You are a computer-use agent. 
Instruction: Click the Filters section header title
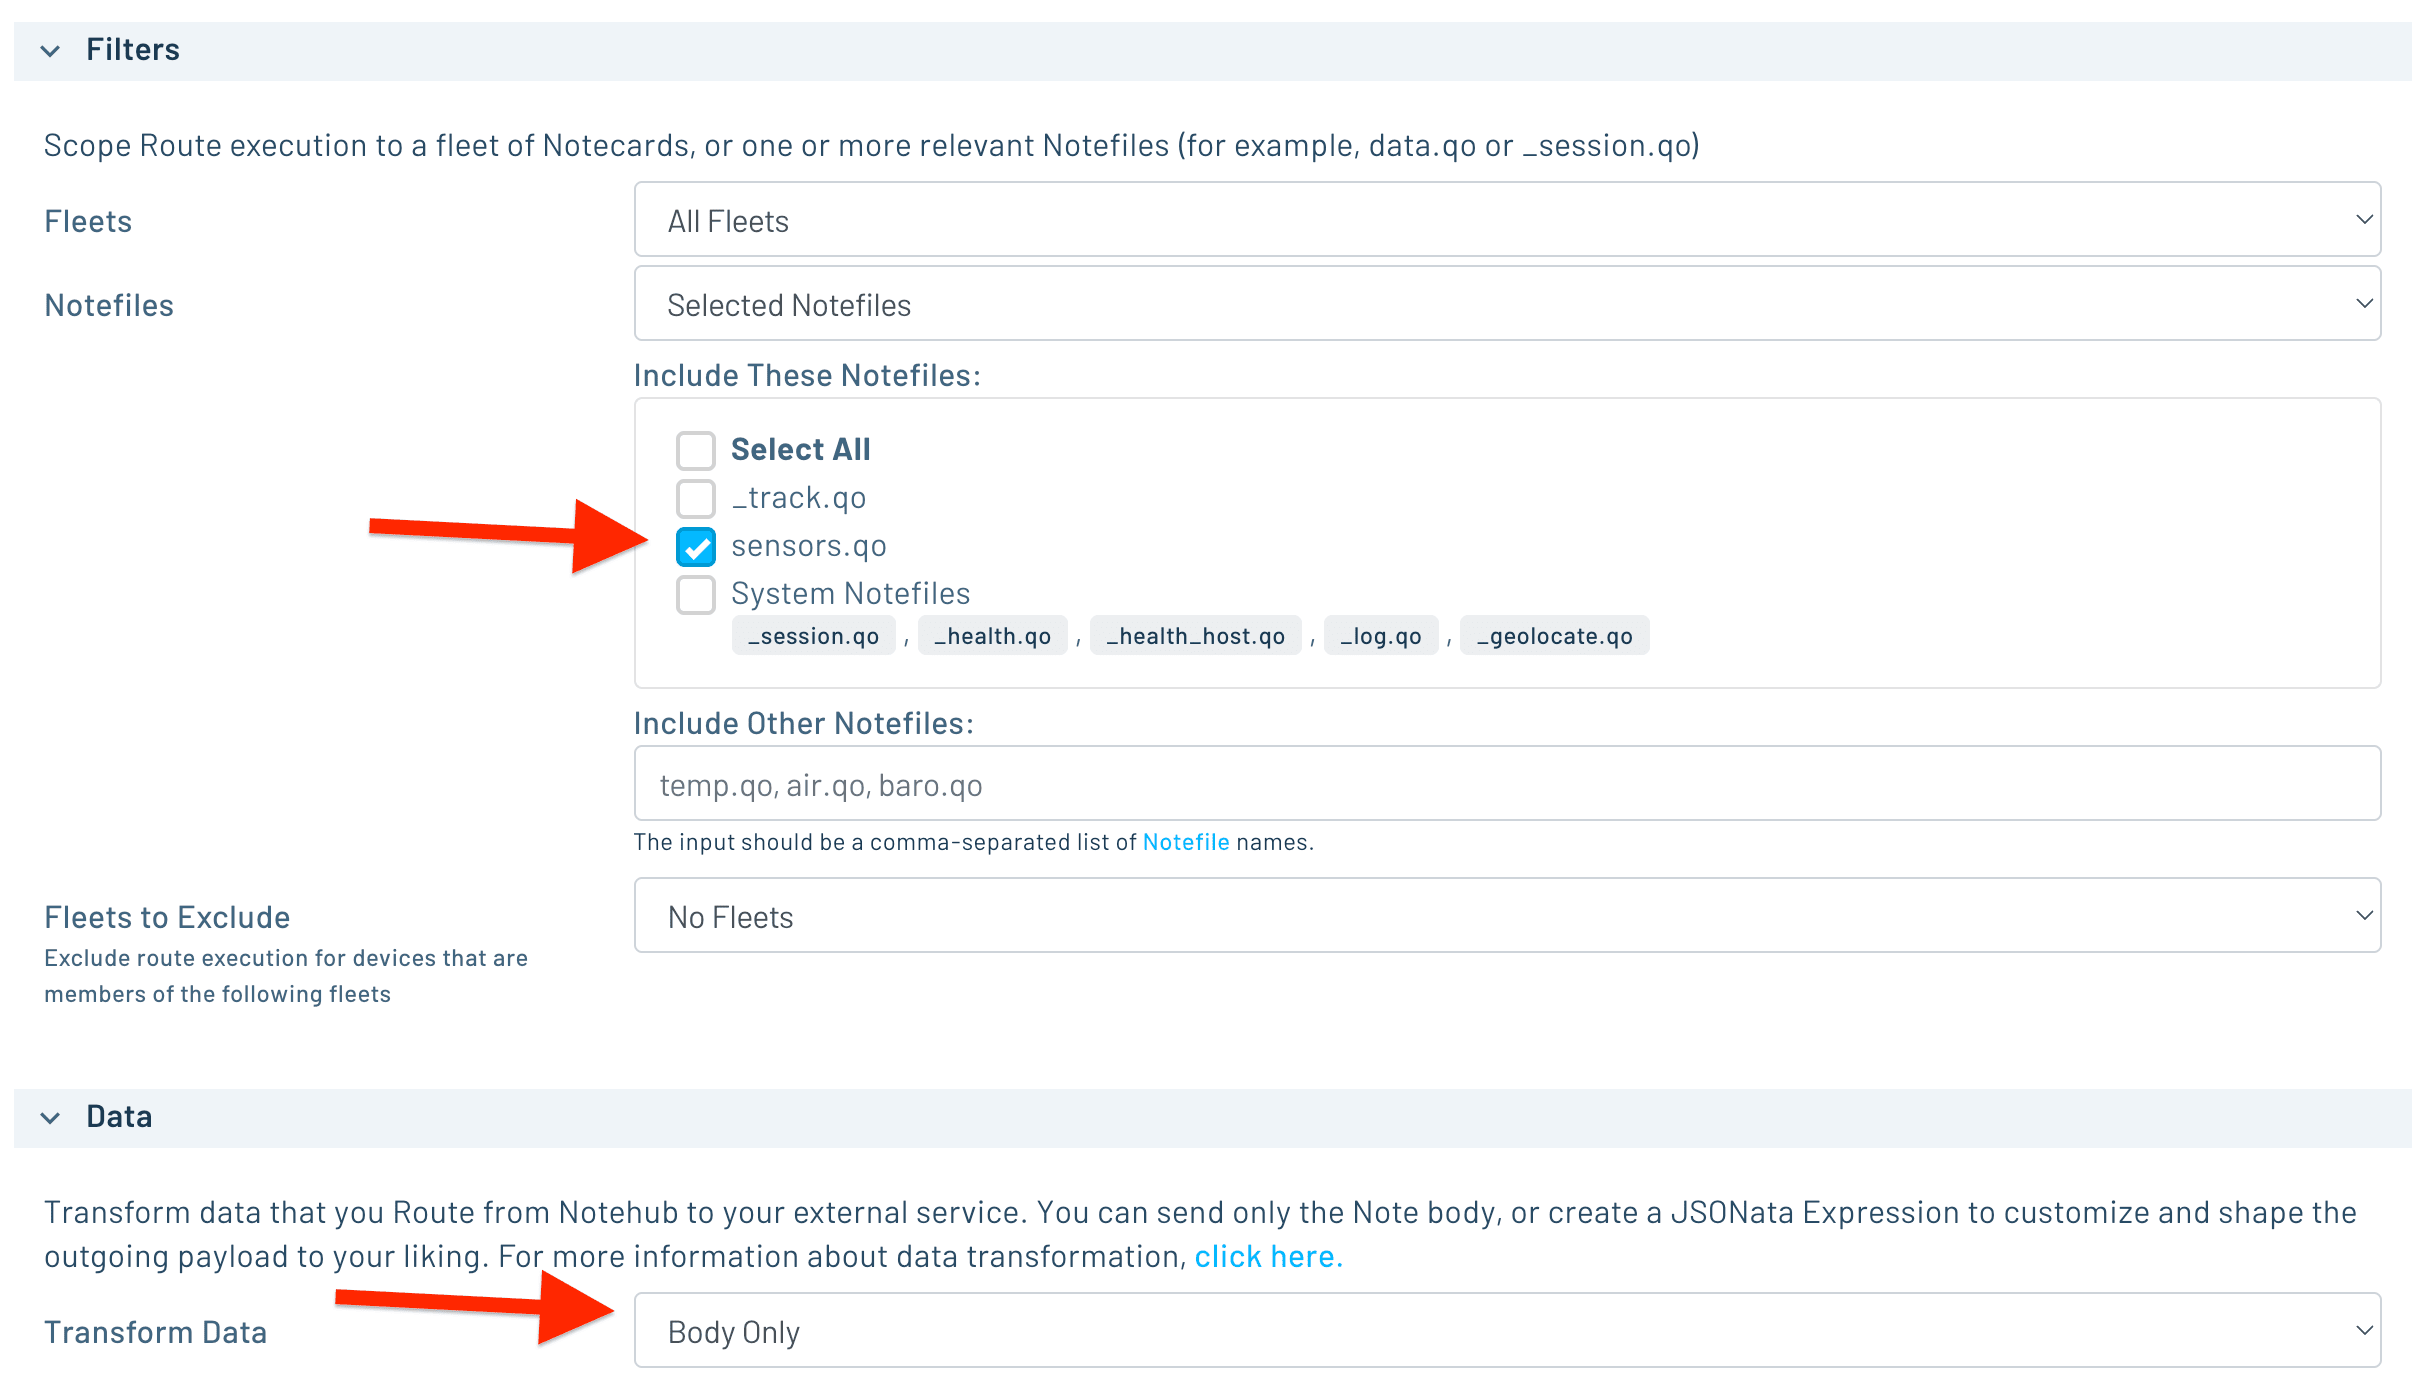pyautogui.click(x=133, y=50)
